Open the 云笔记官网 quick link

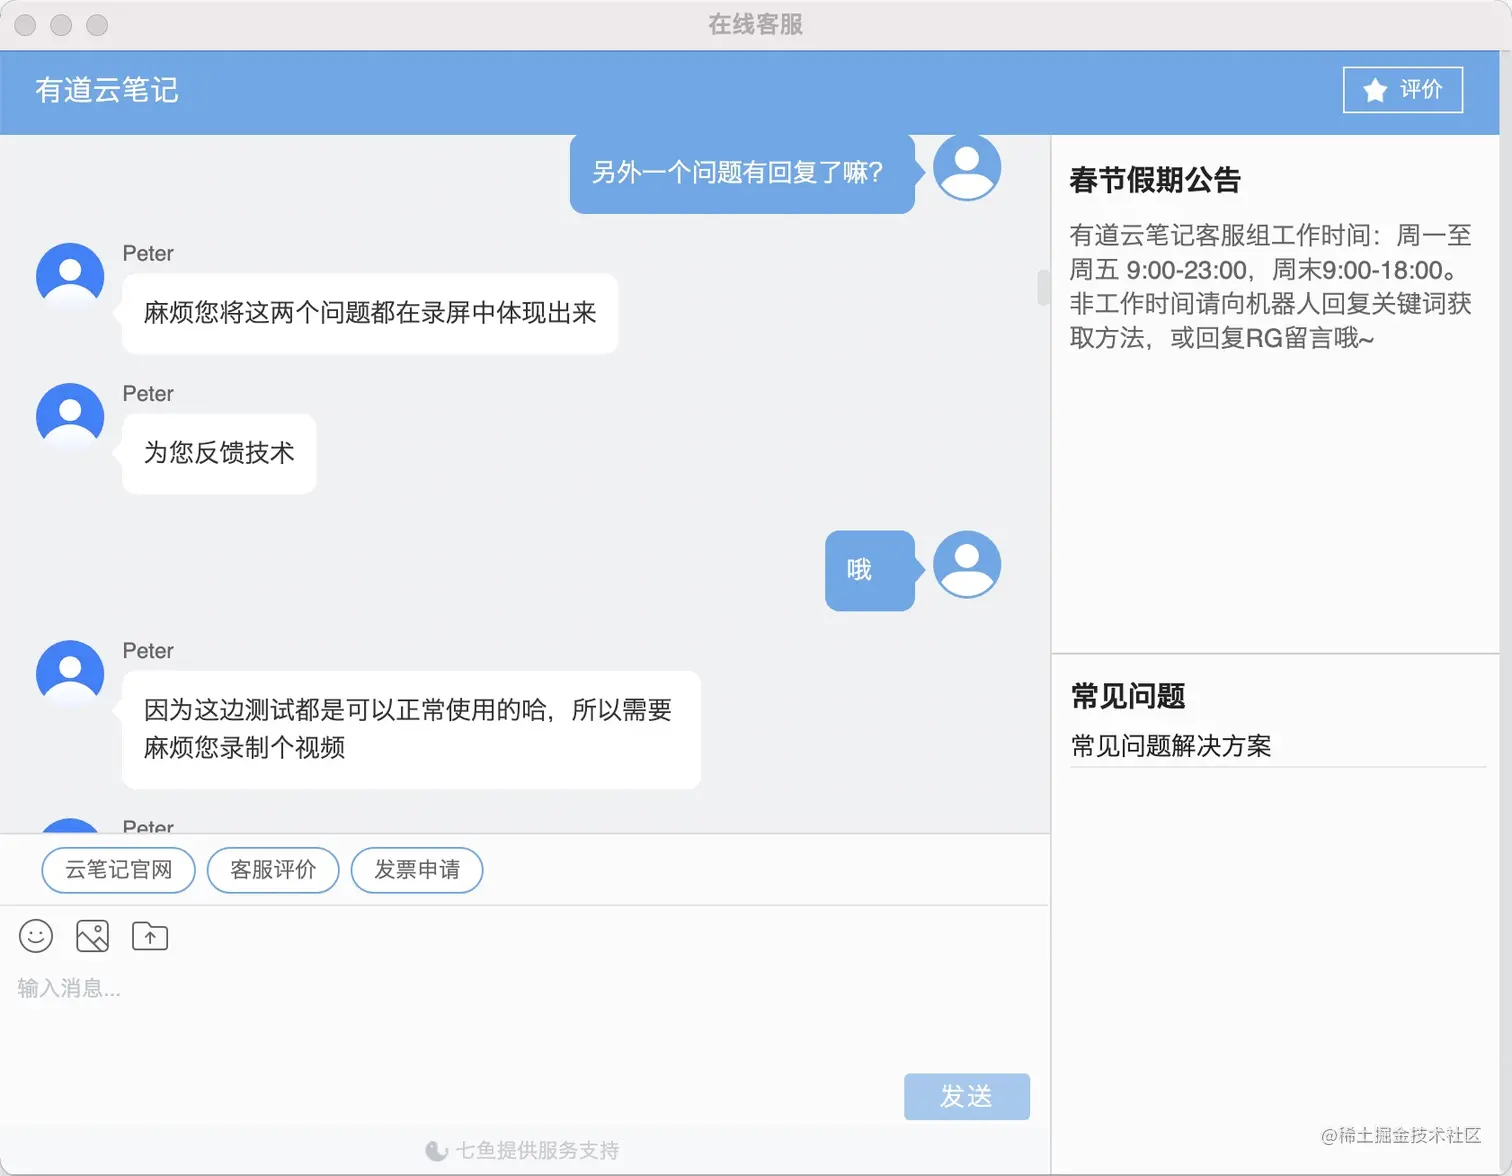(118, 870)
